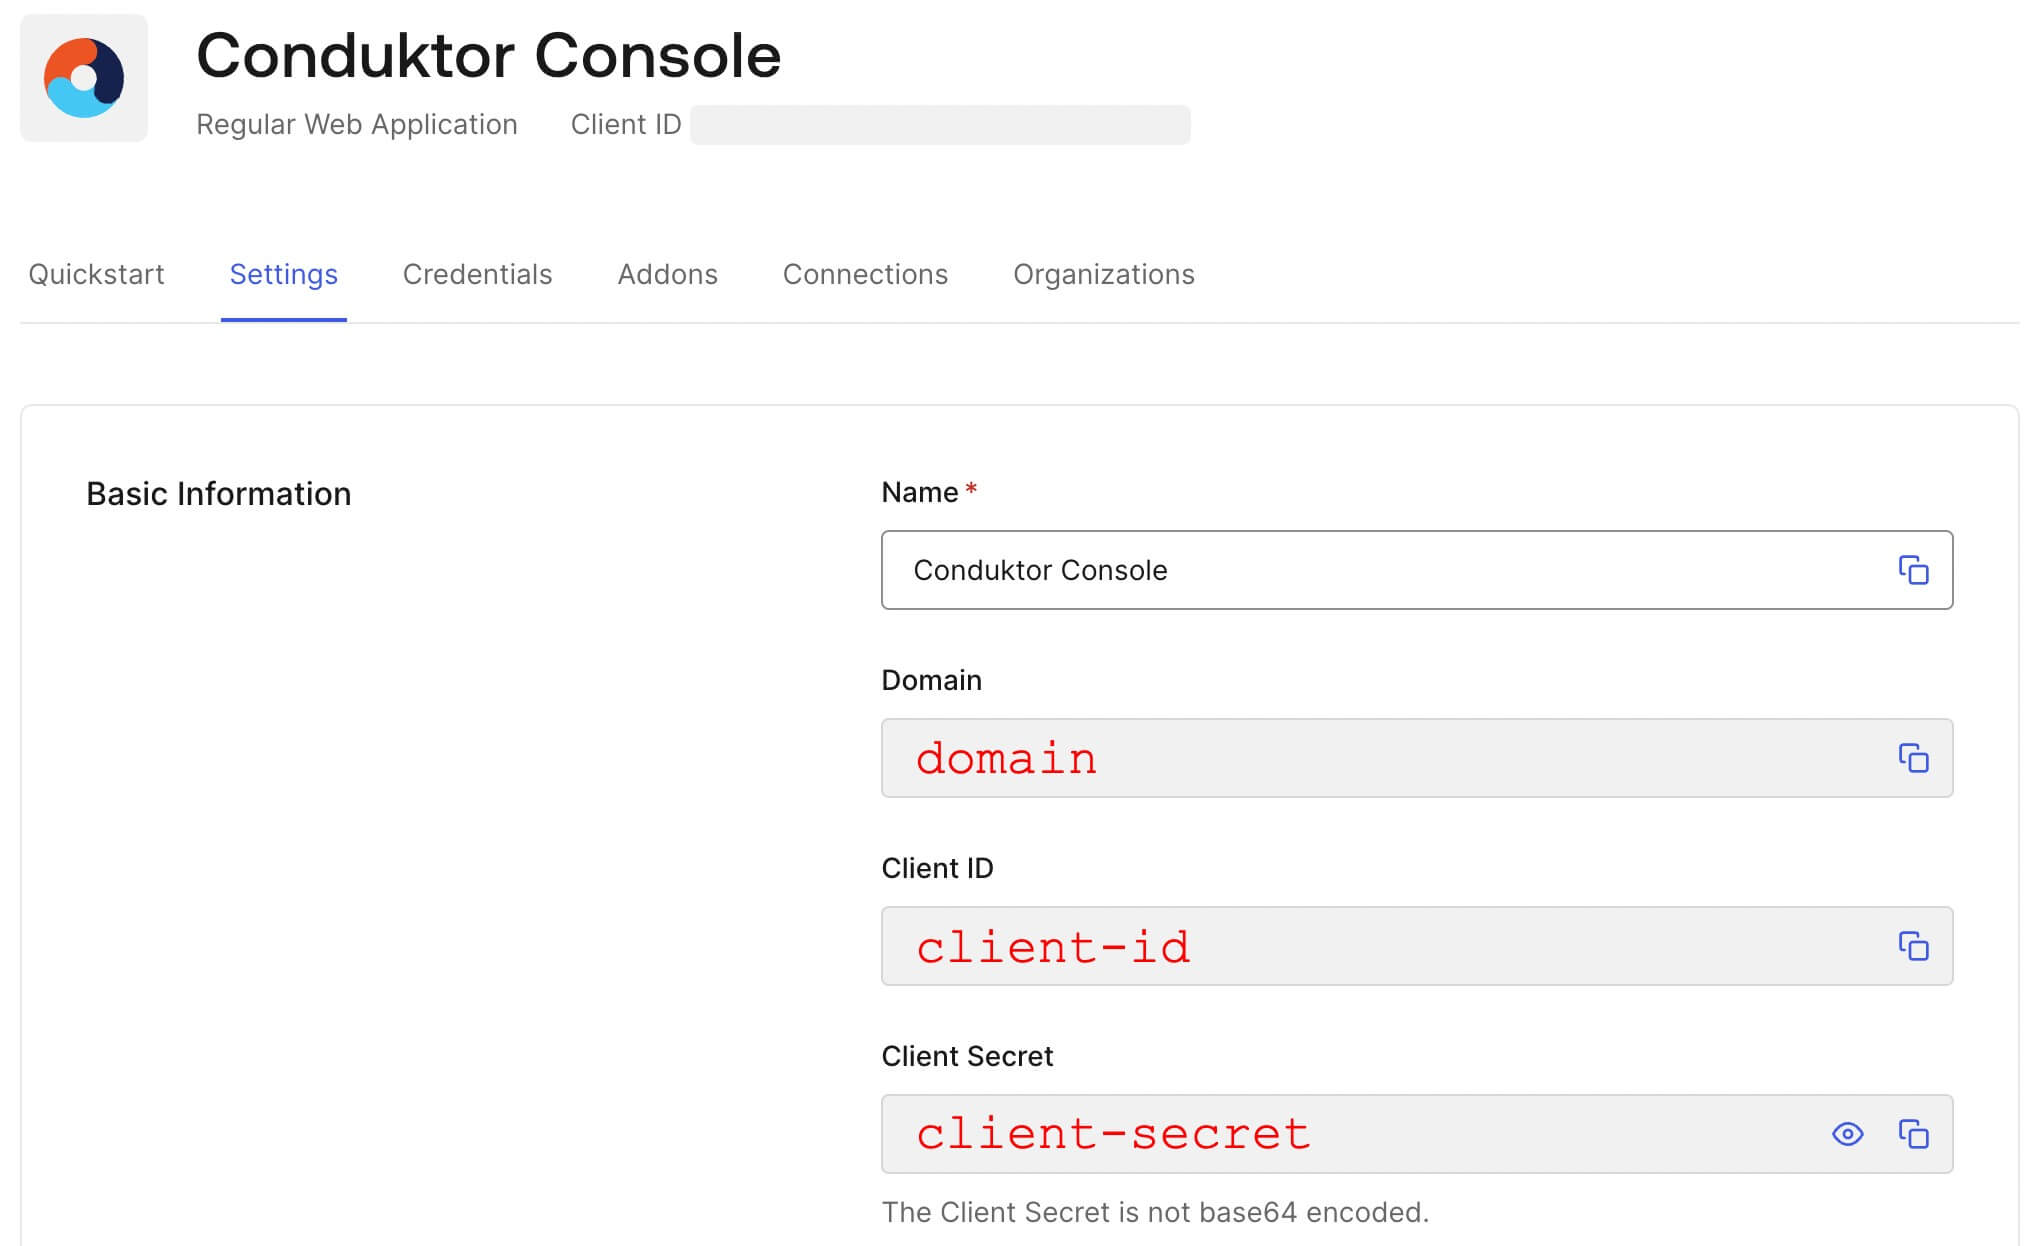This screenshot has width=2034, height=1246.
Task: Navigate to Connections settings
Action: pyautogui.click(x=866, y=274)
